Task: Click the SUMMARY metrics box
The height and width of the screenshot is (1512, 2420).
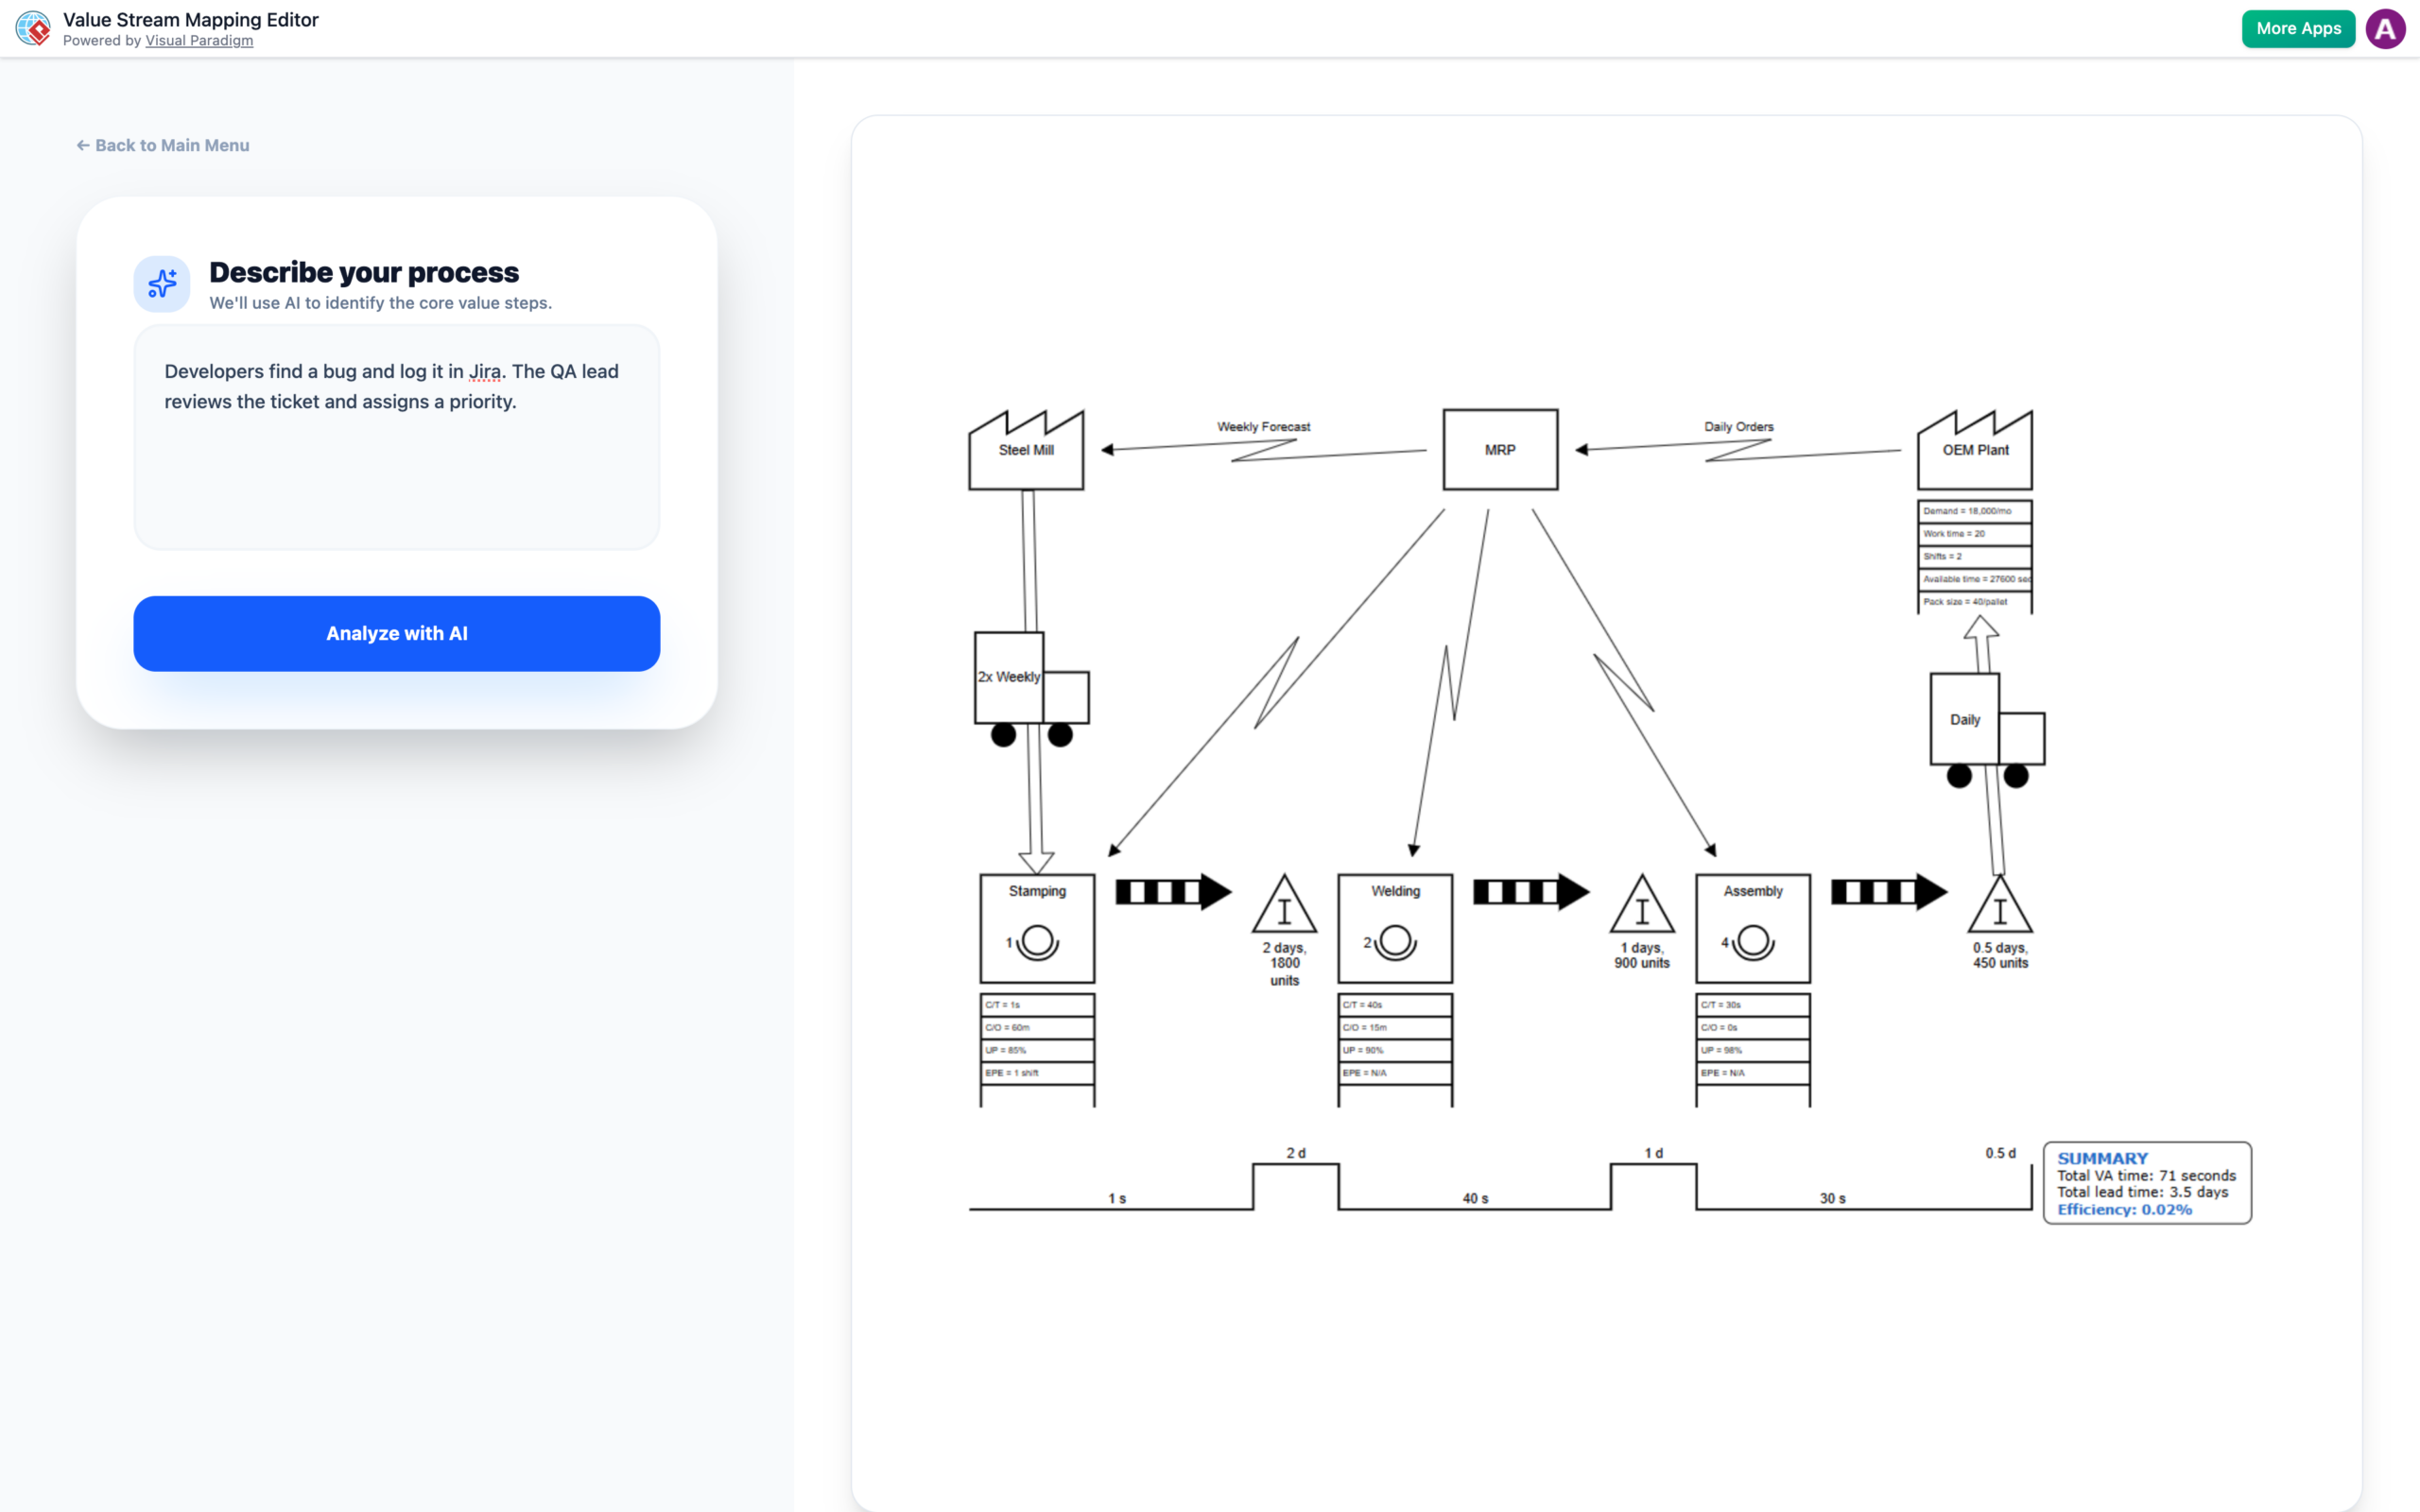Action: click(x=2146, y=1182)
